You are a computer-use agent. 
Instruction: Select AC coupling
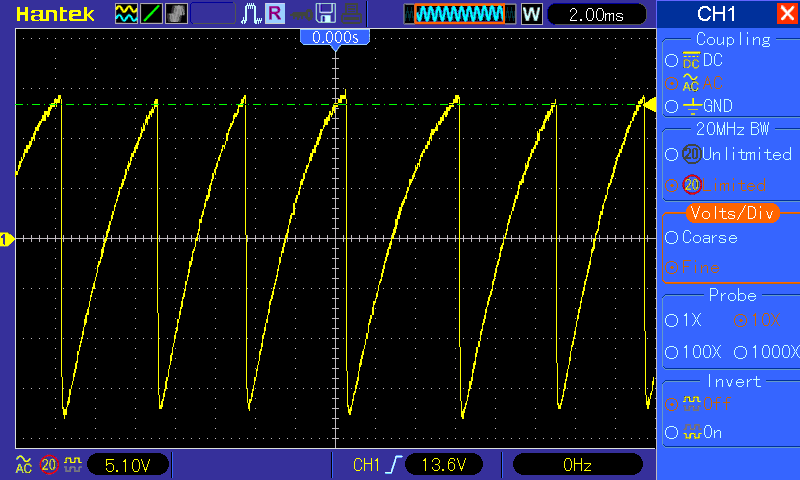[x=695, y=83]
